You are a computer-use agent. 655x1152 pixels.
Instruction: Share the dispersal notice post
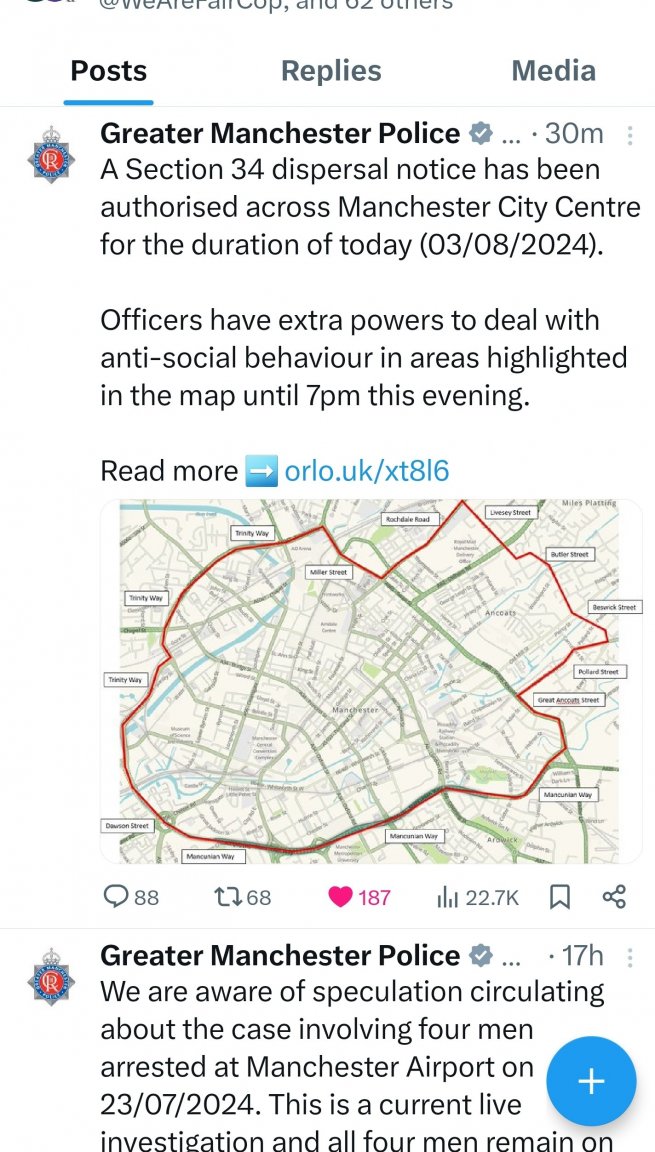tap(614, 897)
